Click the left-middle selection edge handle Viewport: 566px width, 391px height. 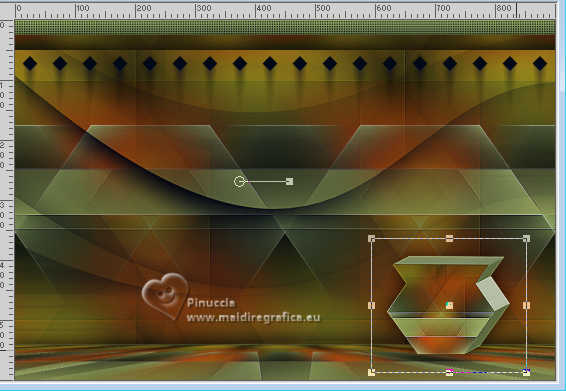[371, 305]
